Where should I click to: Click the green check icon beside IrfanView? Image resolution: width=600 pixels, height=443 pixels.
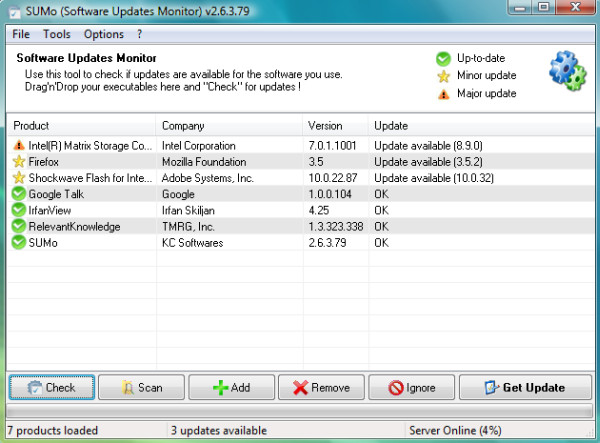point(19,210)
